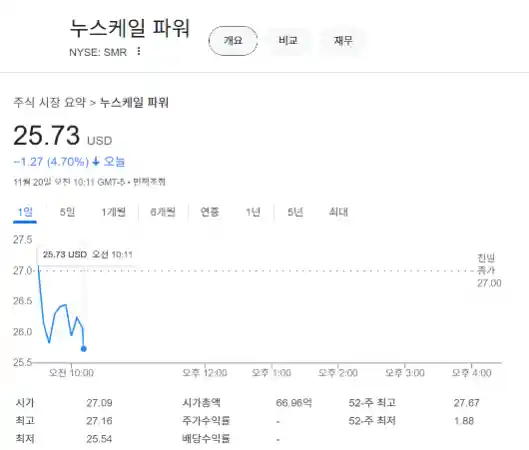Click the 최저 value 25.54

coord(99,439)
